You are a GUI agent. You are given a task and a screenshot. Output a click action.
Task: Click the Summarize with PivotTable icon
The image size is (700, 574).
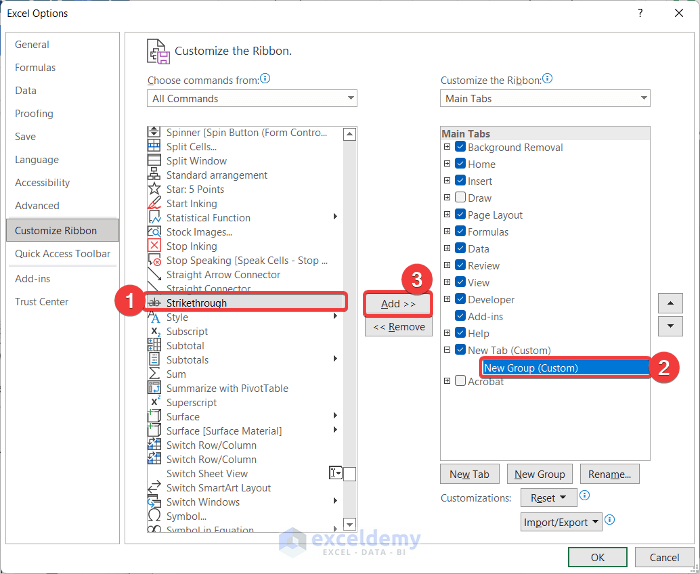coord(154,388)
